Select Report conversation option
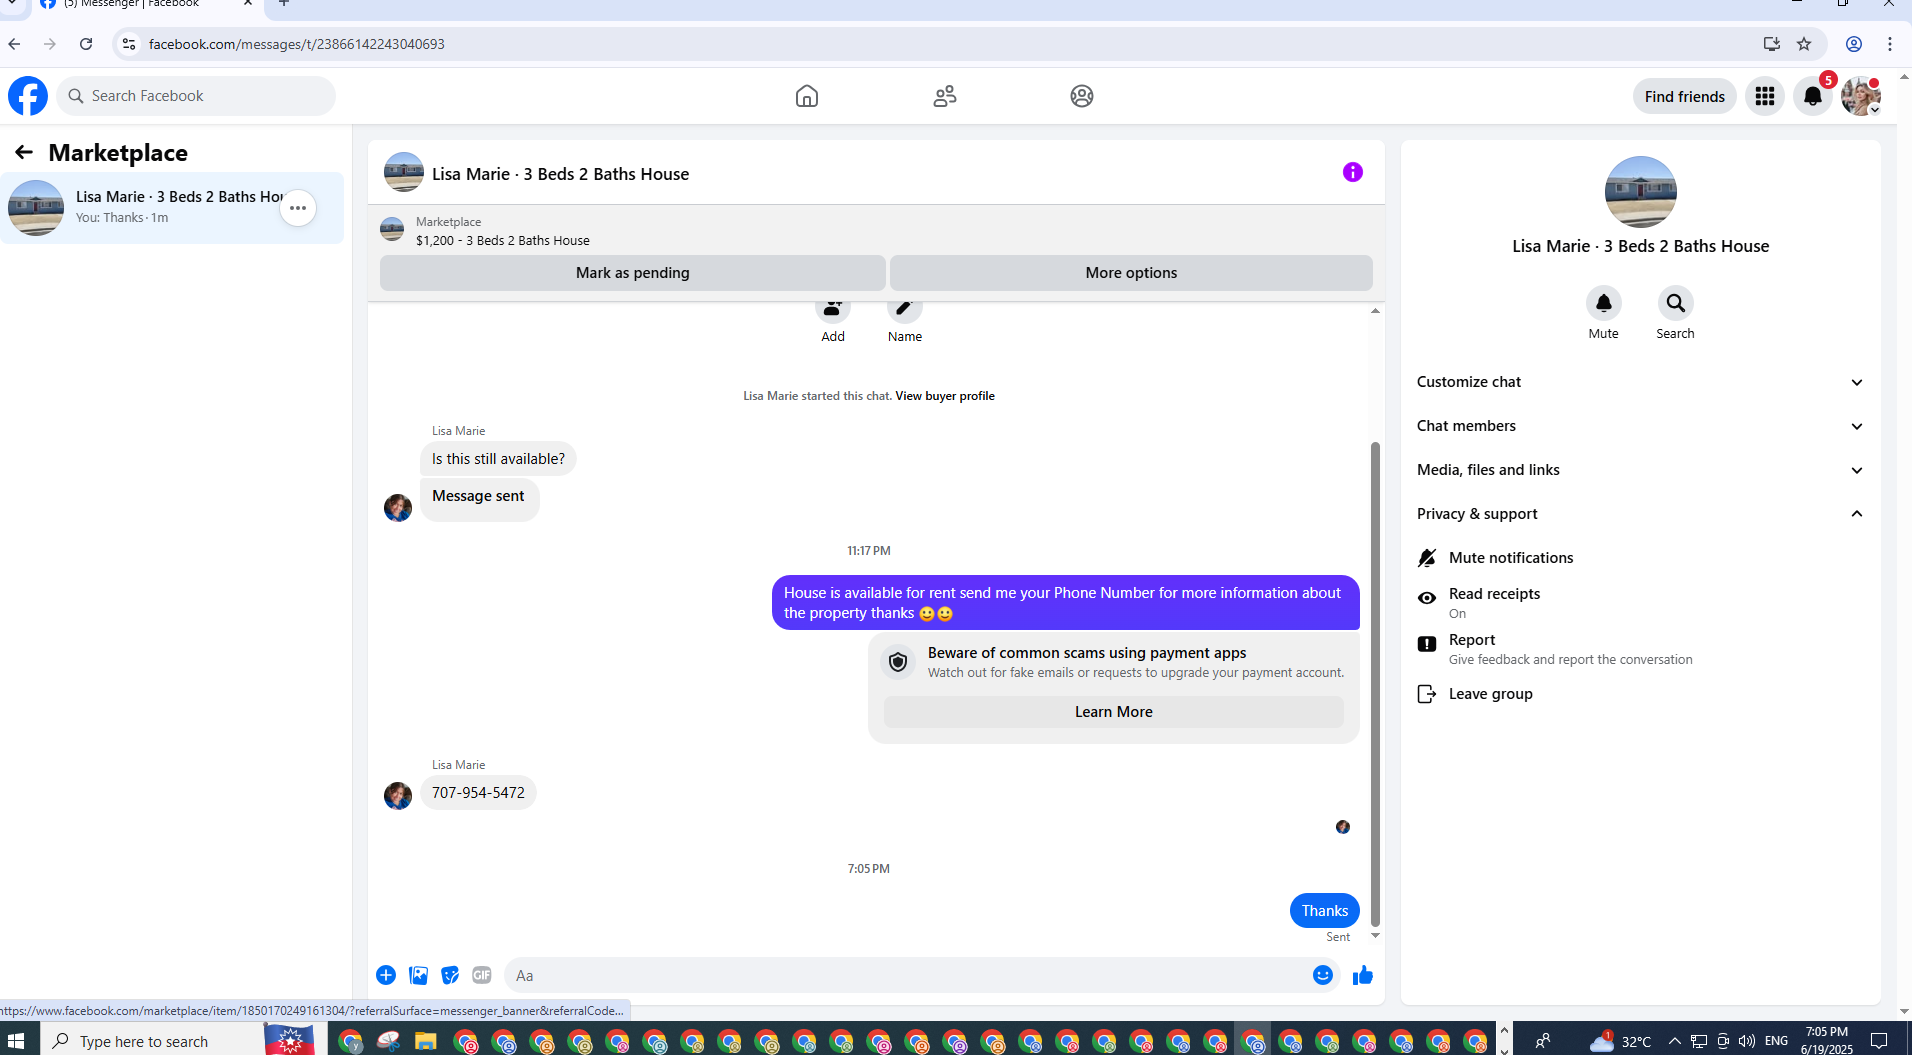Image resolution: width=1912 pixels, height=1055 pixels. (x=1641, y=648)
